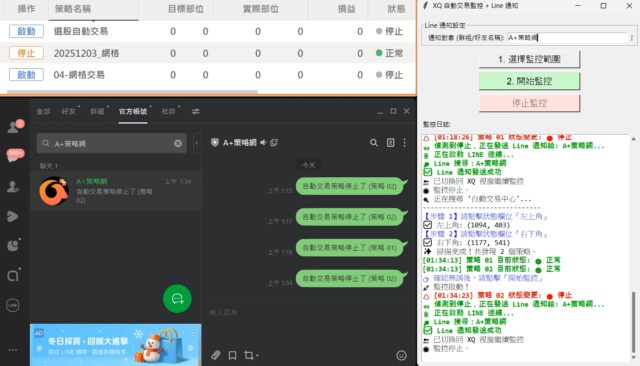Open the emoji sticker picker

tap(402, 355)
